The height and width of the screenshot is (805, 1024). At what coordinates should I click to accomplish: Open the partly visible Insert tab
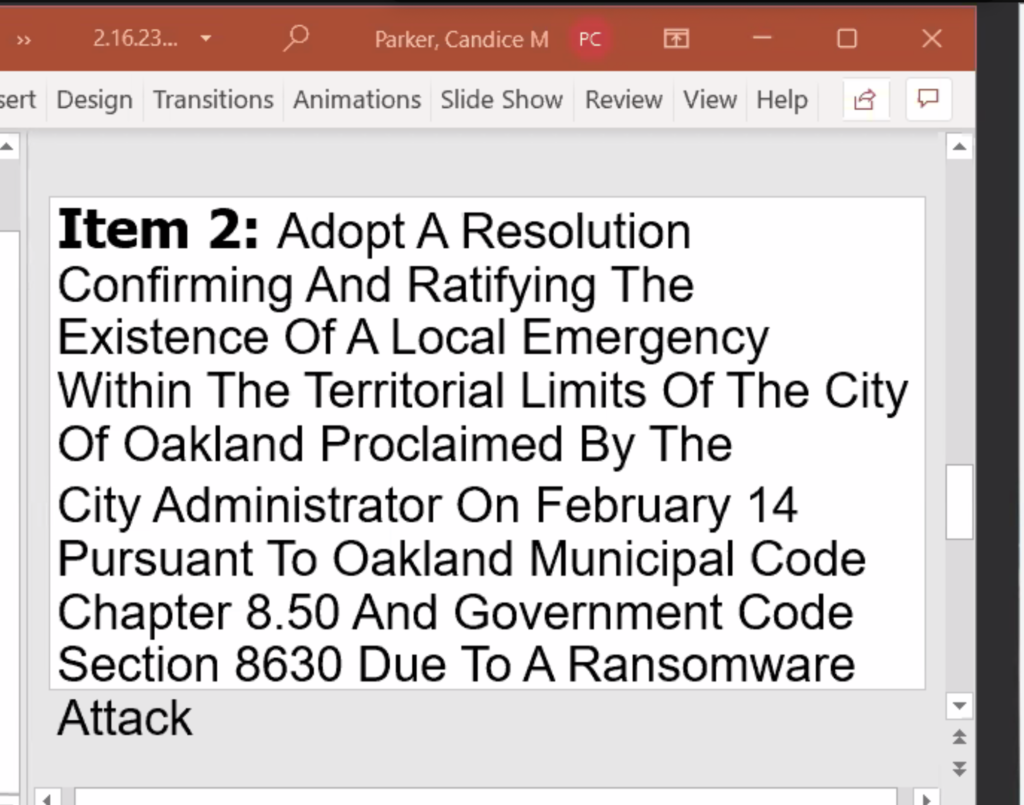click(18, 100)
